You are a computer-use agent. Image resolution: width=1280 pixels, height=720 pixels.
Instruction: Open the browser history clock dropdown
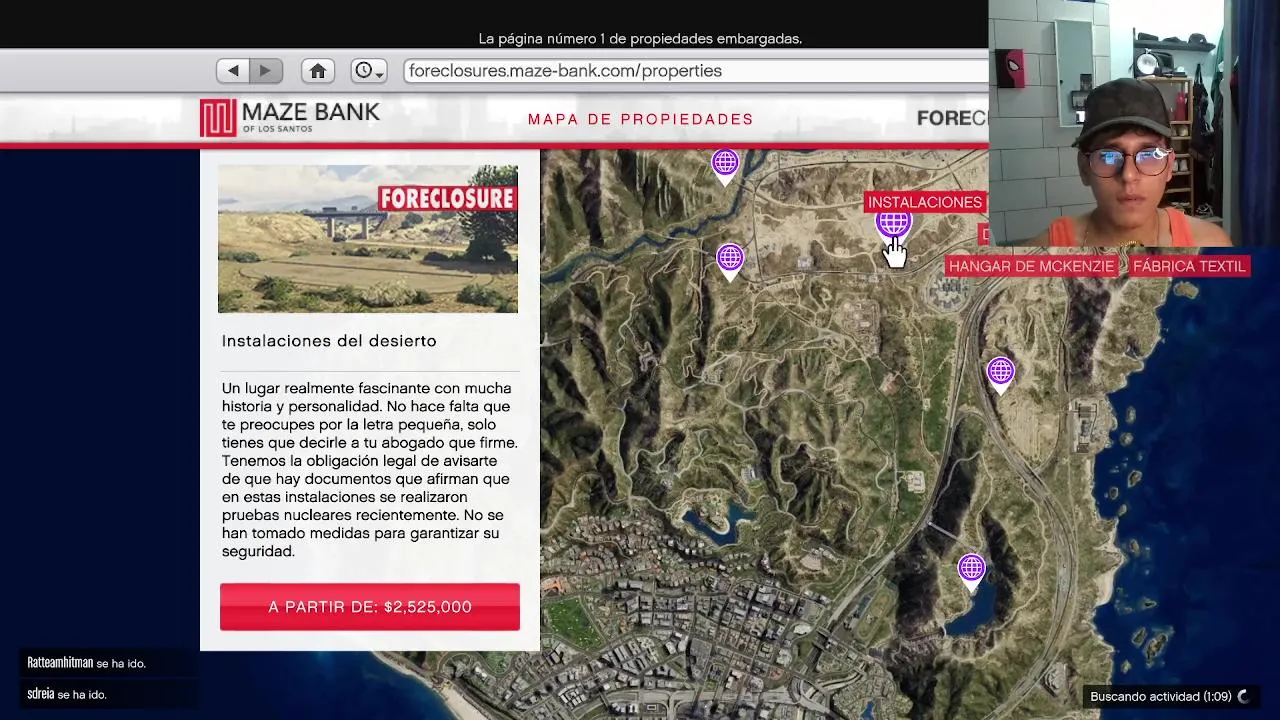[369, 71]
